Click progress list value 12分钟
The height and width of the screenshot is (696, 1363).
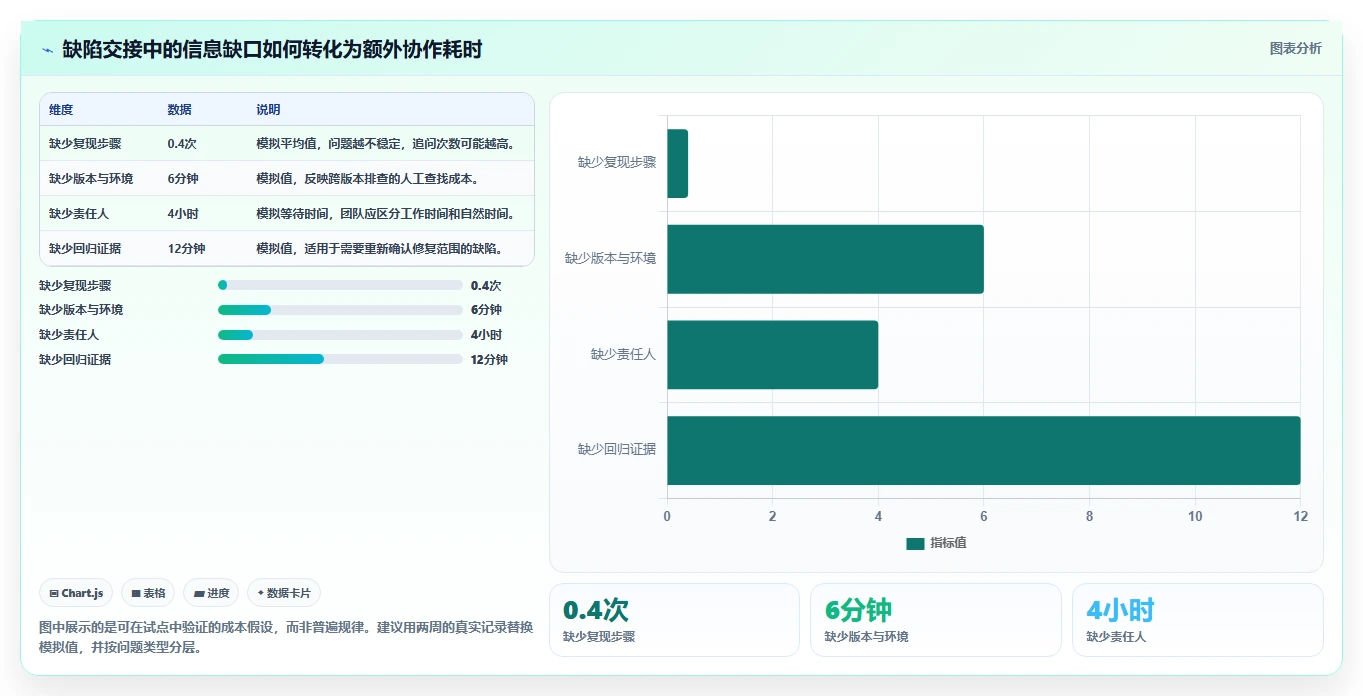(x=489, y=360)
